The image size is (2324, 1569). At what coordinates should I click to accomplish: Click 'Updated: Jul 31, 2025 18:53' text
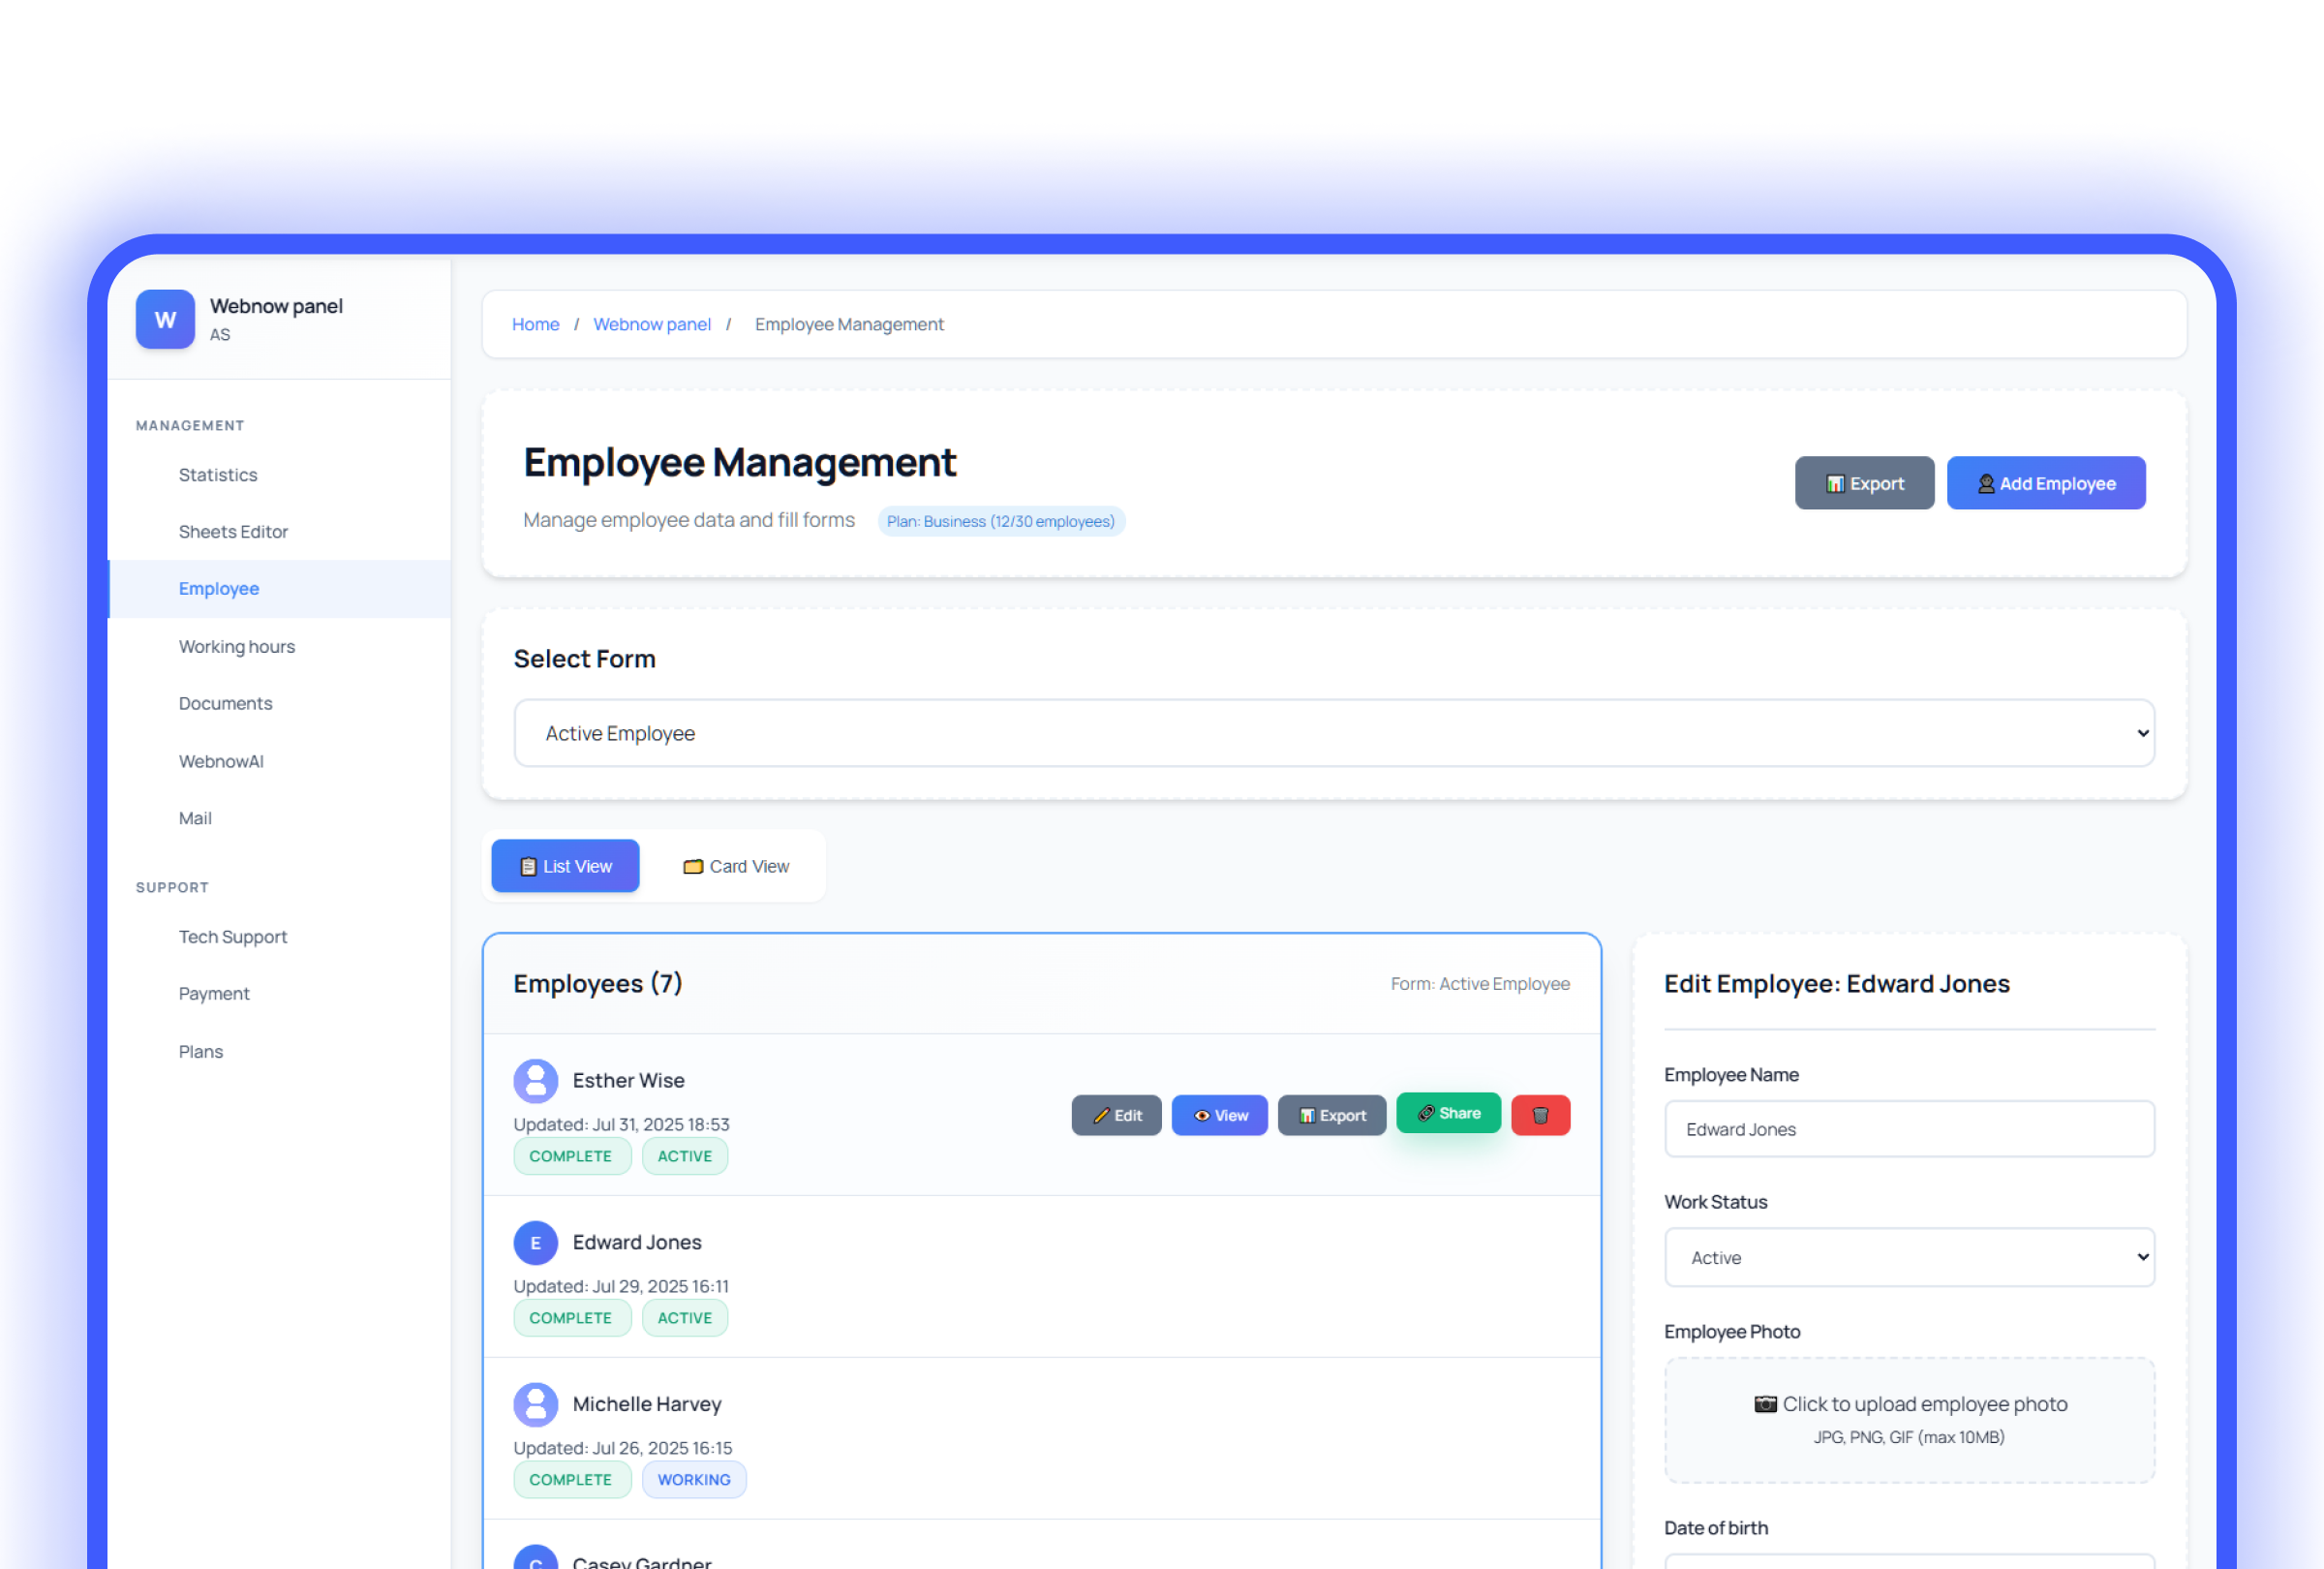[x=621, y=1125]
